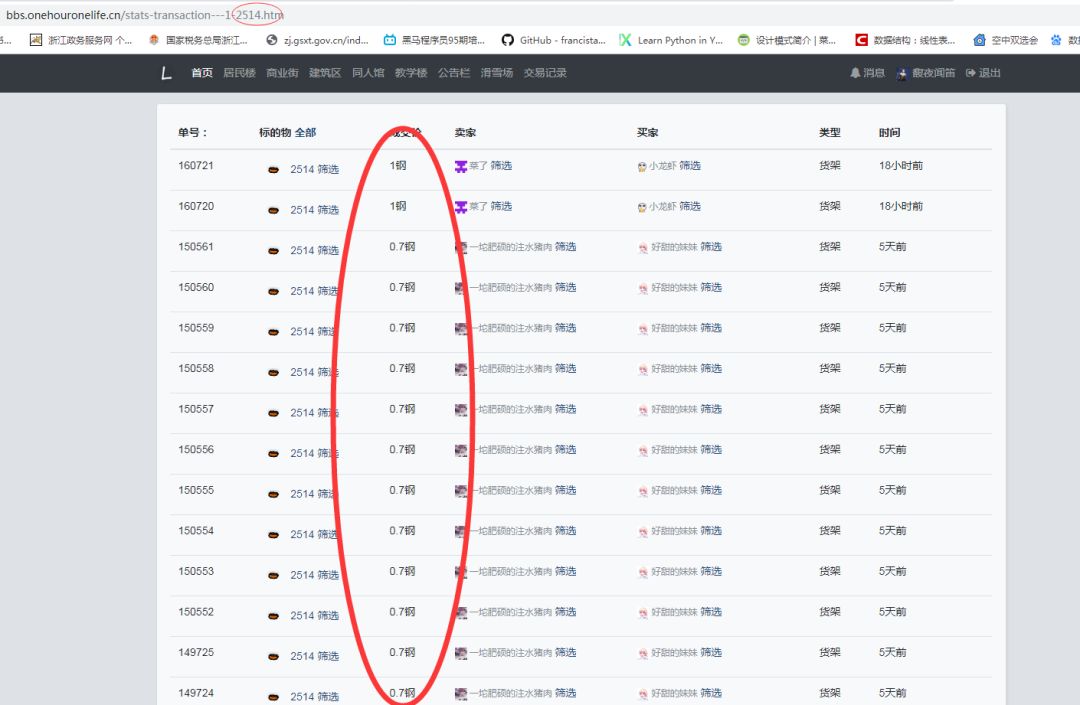Click the 卖家 column header
Screen dimensions: 1080x705
click(x=465, y=132)
